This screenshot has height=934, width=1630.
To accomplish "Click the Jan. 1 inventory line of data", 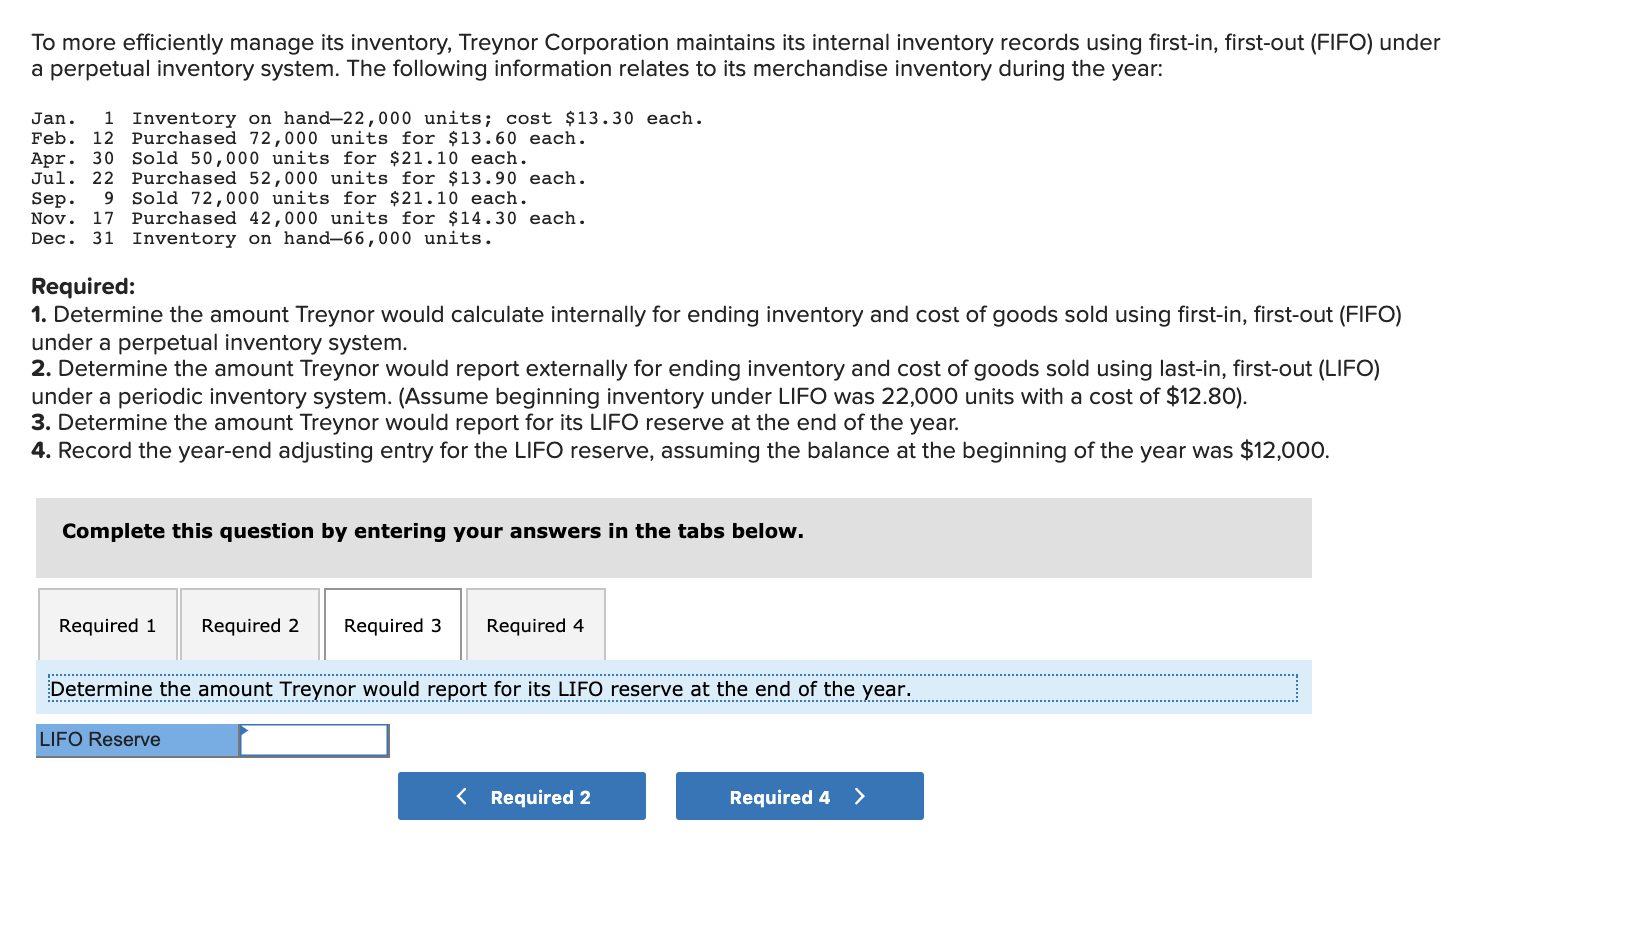I will (368, 117).
